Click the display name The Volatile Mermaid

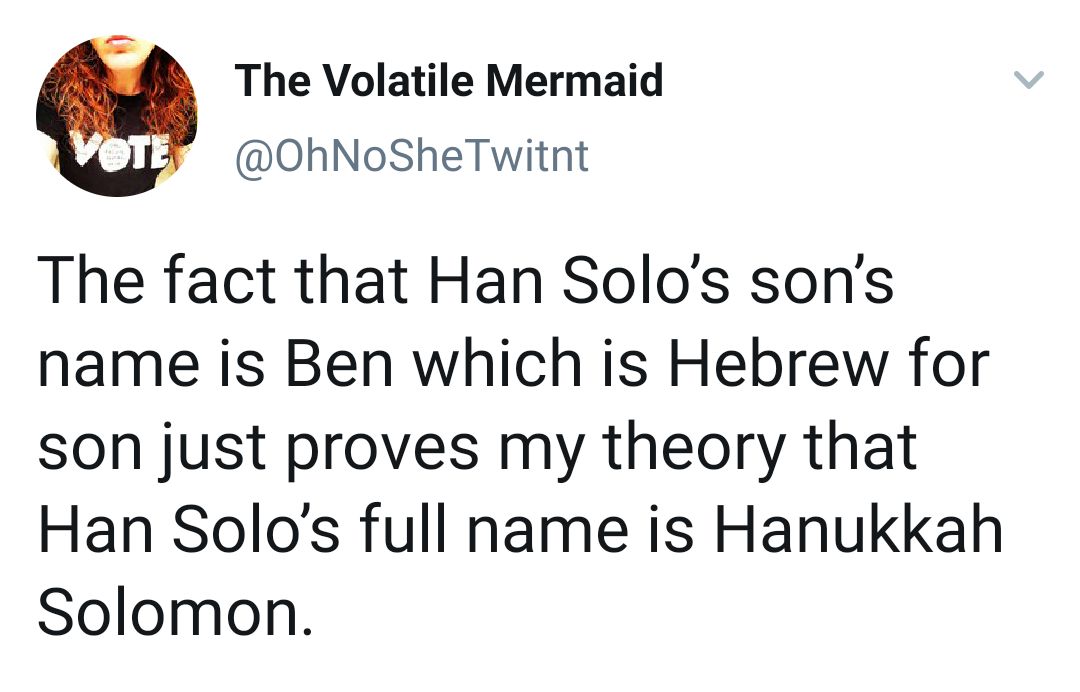pyautogui.click(x=448, y=80)
